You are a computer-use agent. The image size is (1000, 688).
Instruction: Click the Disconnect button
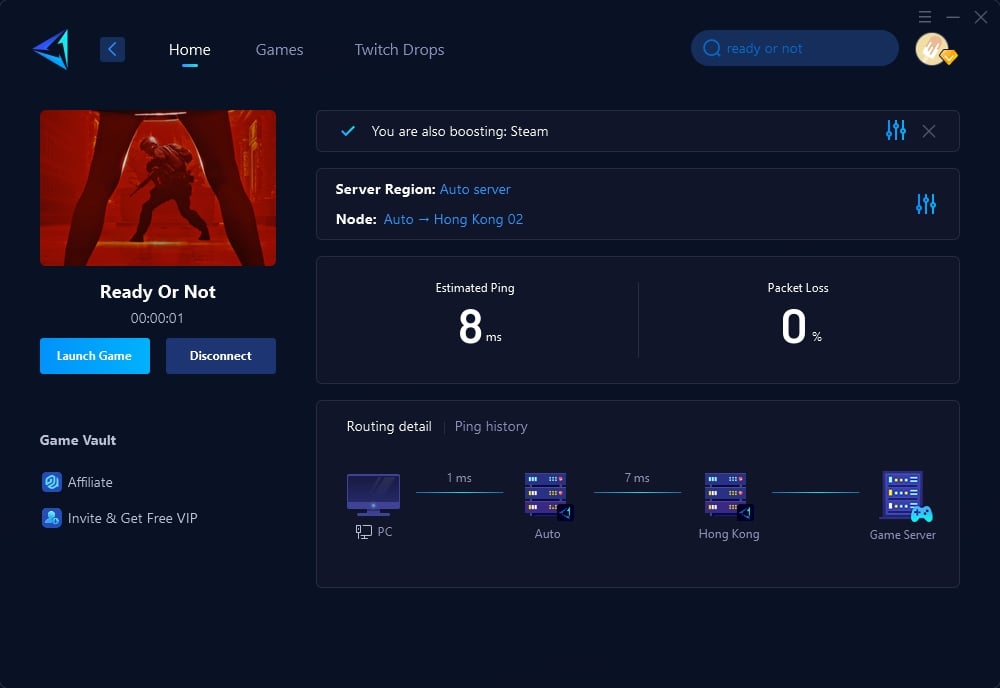pyautogui.click(x=221, y=356)
